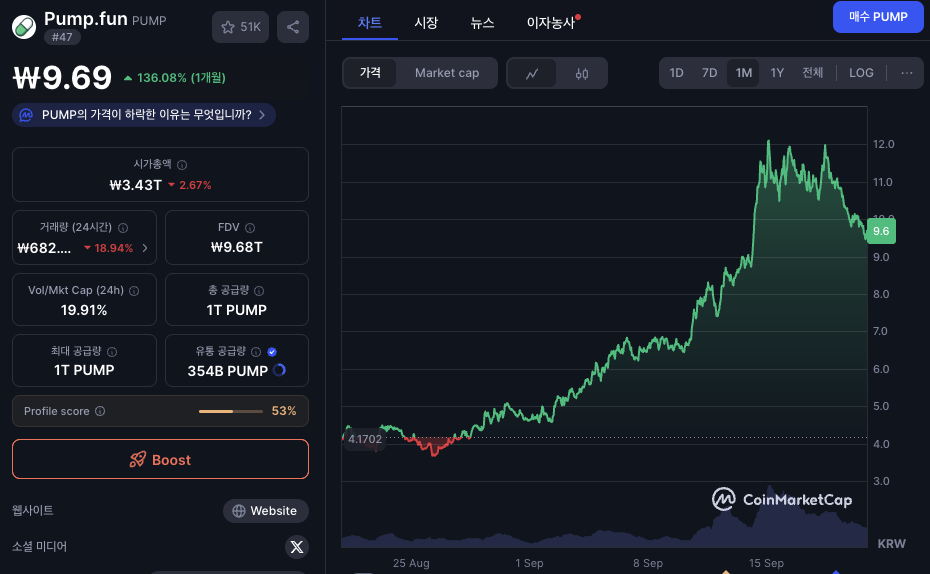This screenshot has width=930, height=574.
Task: Click the Boost button
Action: (x=160, y=460)
